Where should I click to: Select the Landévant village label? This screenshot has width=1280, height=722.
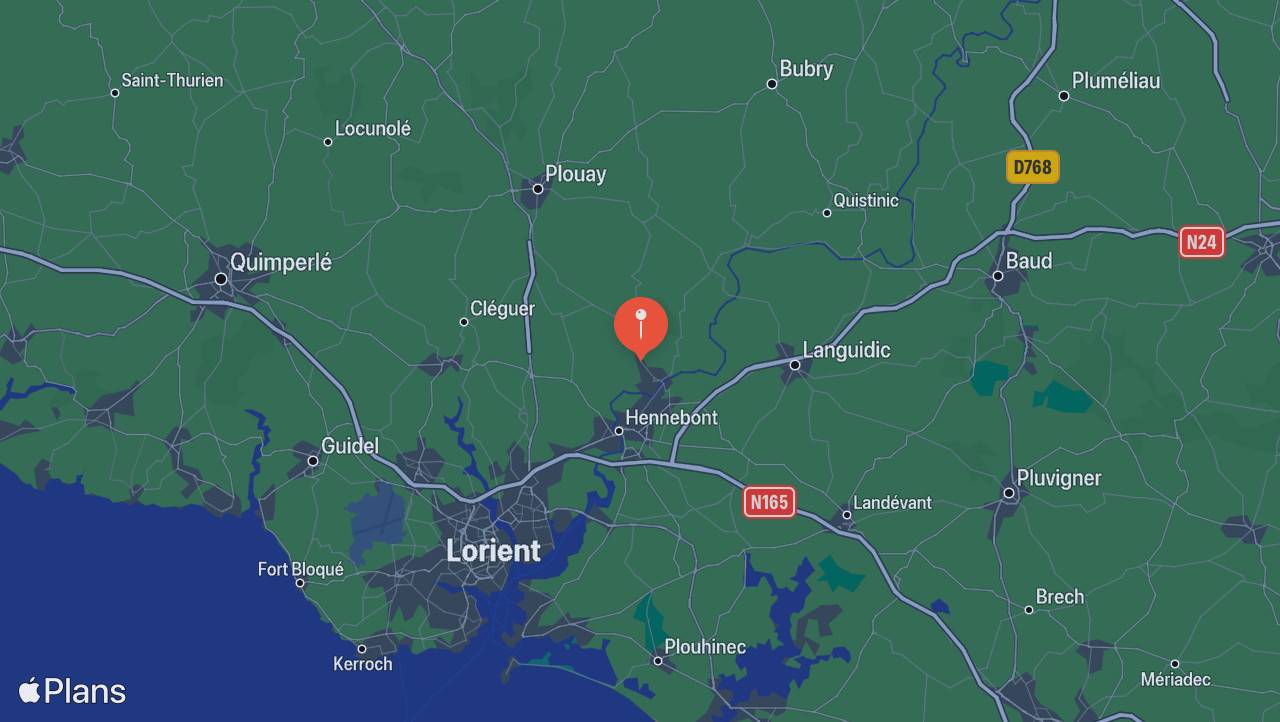894,503
